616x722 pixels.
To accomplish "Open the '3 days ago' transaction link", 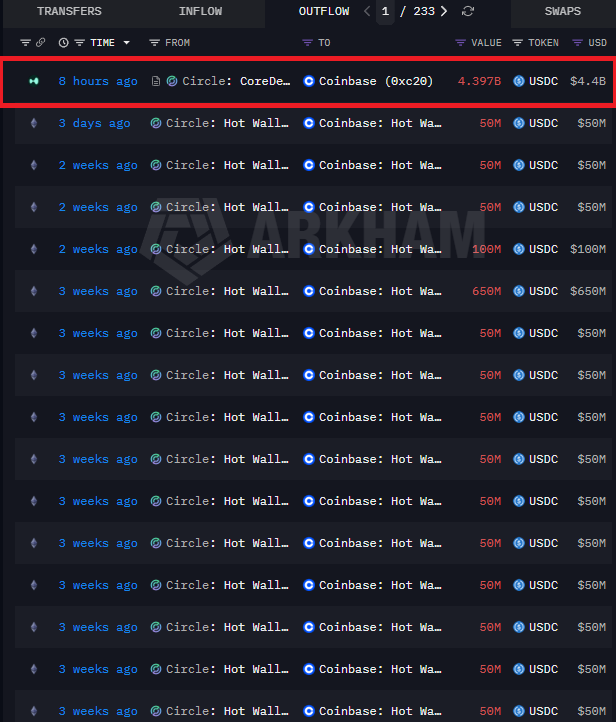I will 94,123.
